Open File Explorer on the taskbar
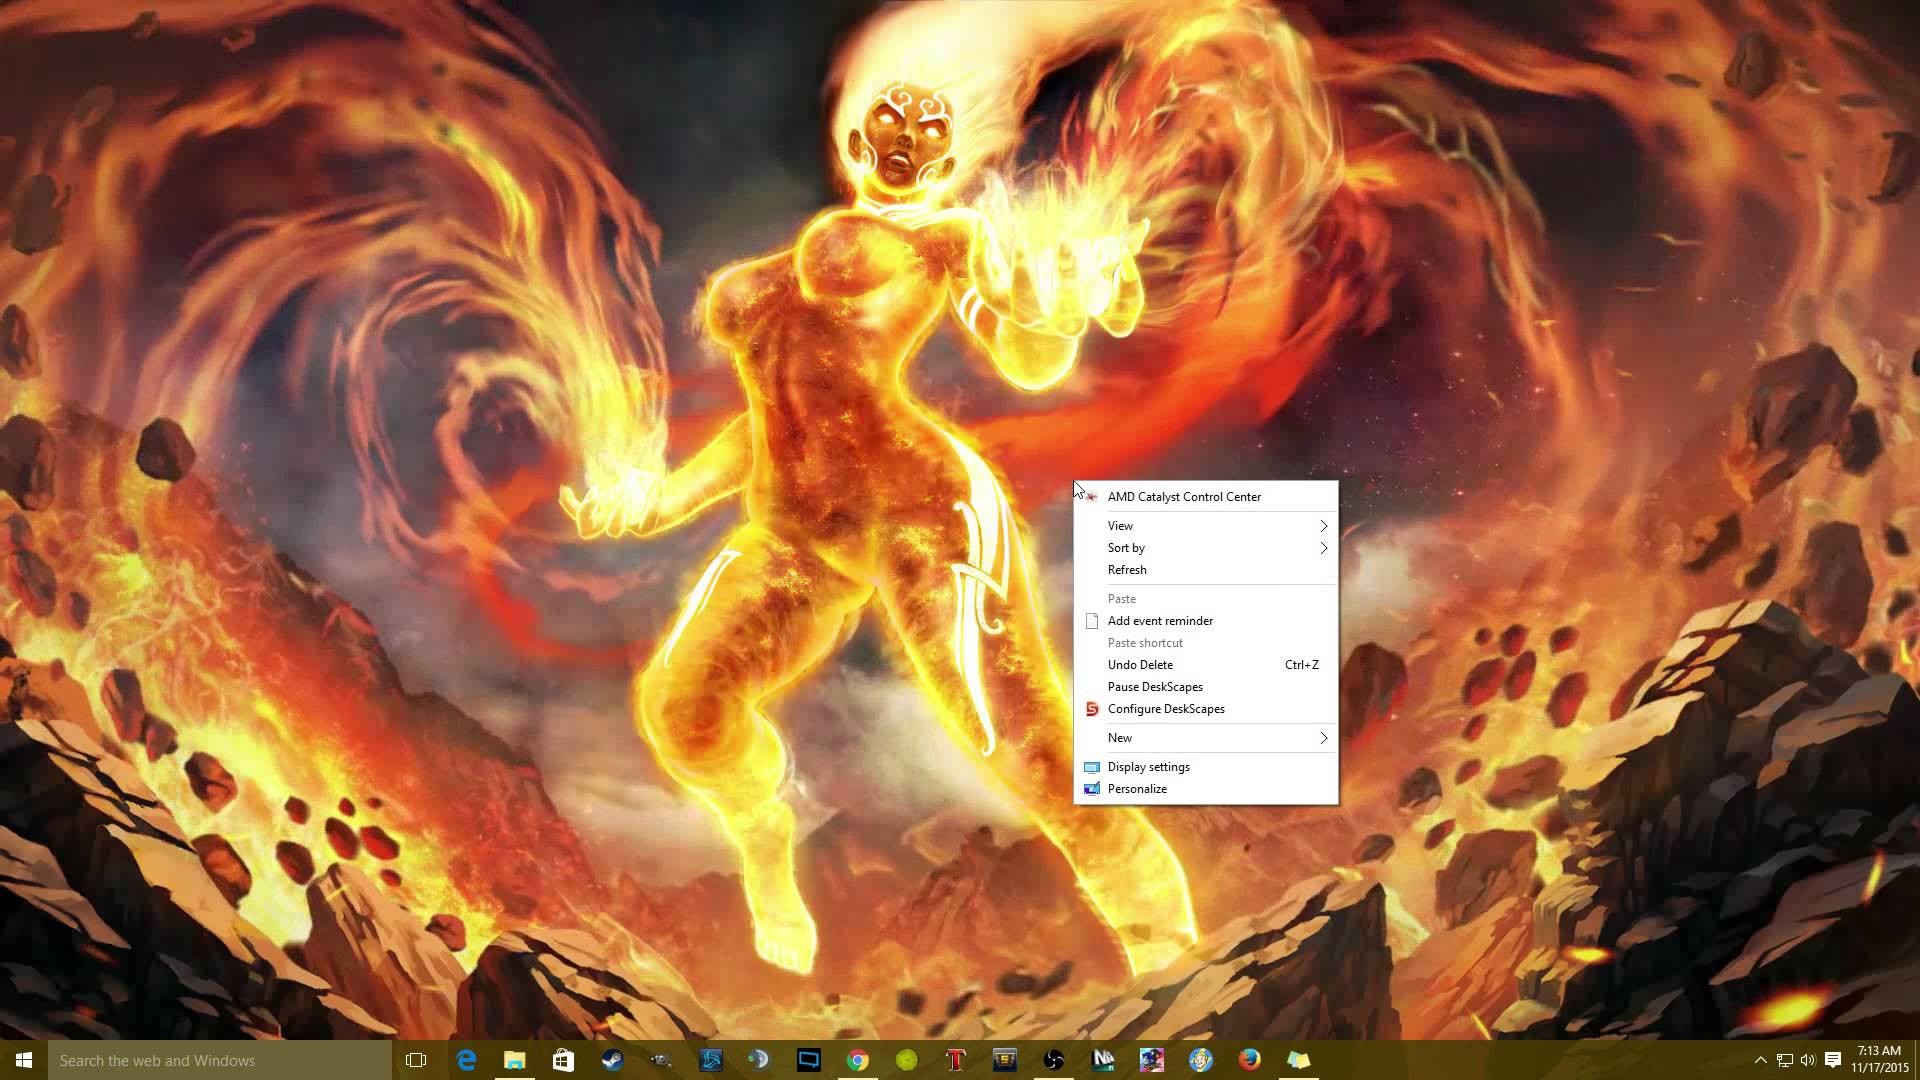The image size is (1920, 1080). [x=514, y=1060]
